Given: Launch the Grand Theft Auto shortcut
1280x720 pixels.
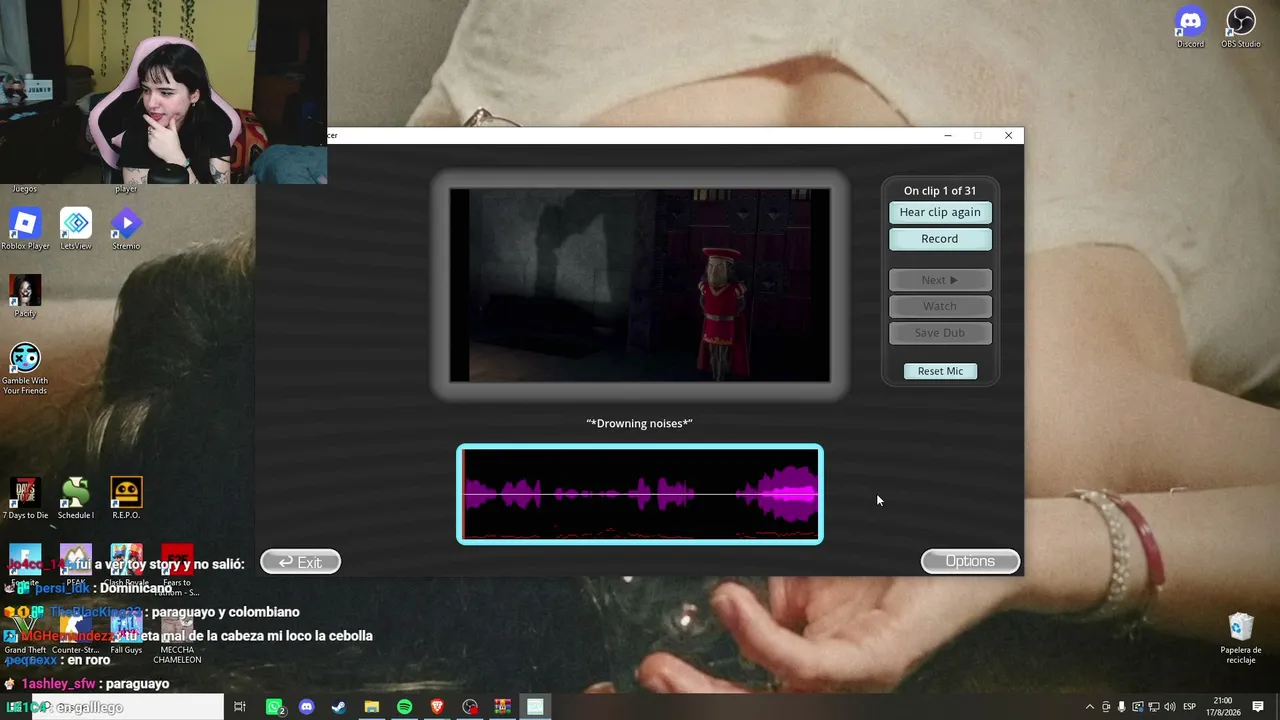Looking at the screenshot, I should tap(25, 634).
